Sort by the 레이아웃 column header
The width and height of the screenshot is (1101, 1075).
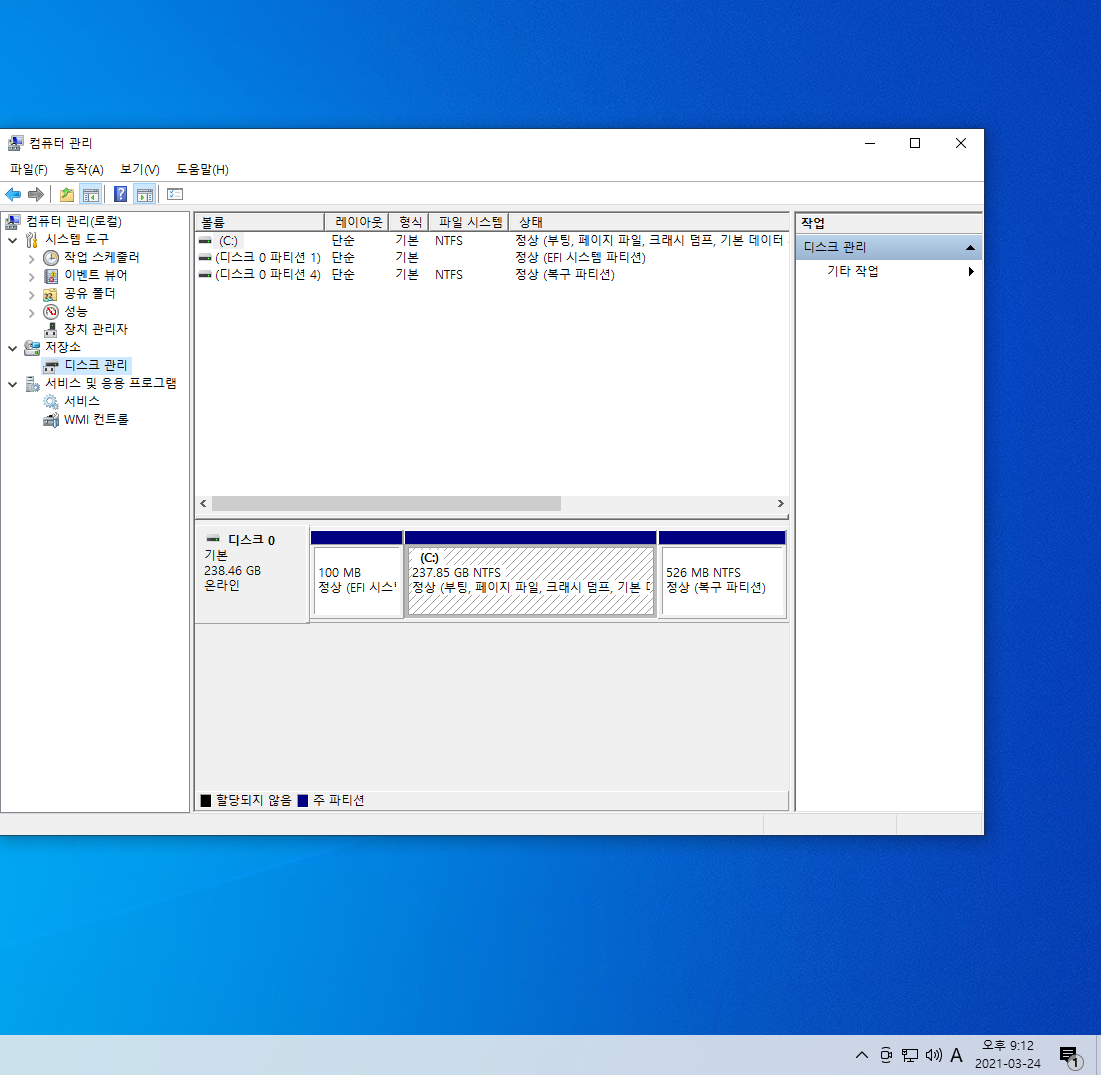coord(357,223)
